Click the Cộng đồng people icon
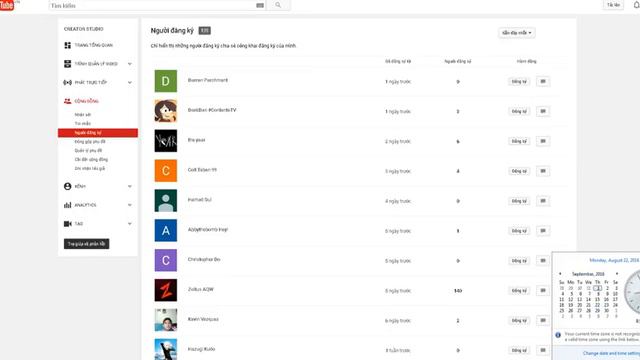This screenshot has height=360, width=640. pyautogui.click(x=68, y=101)
